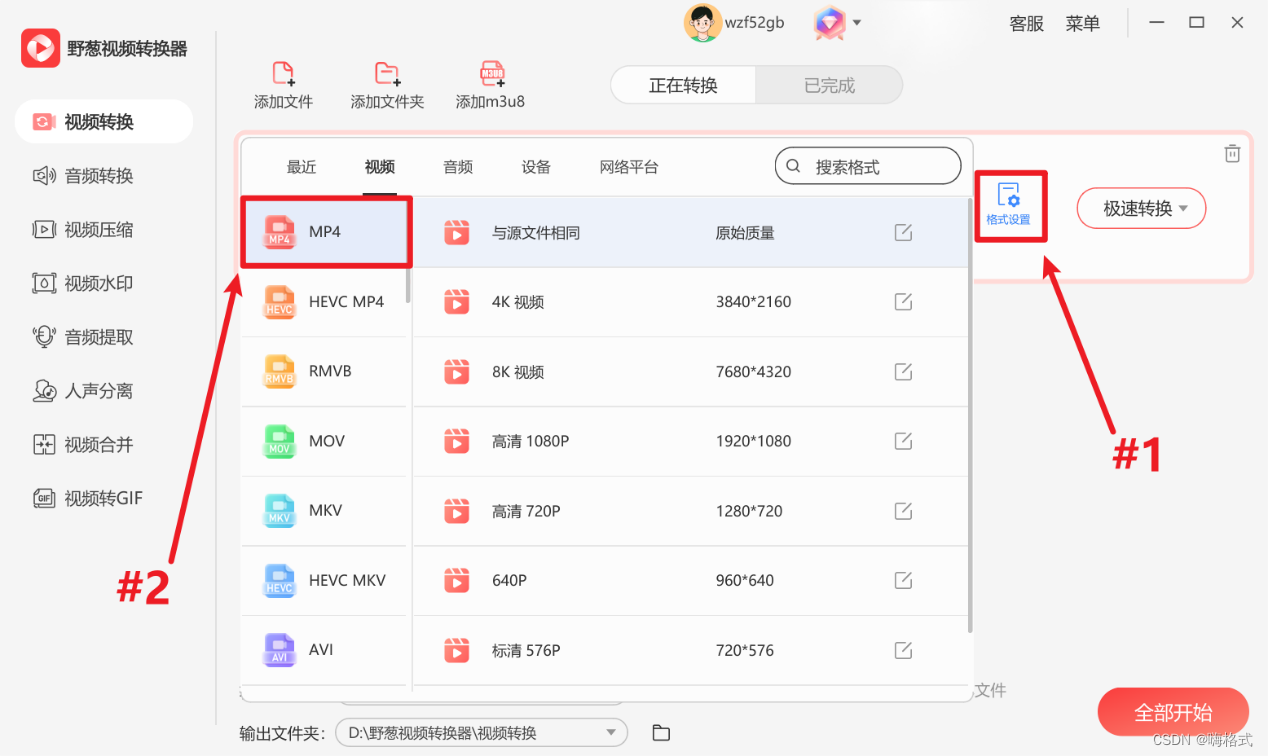Edit the 4K 视频 preset

pyautogui.click(x=903, y=302)
